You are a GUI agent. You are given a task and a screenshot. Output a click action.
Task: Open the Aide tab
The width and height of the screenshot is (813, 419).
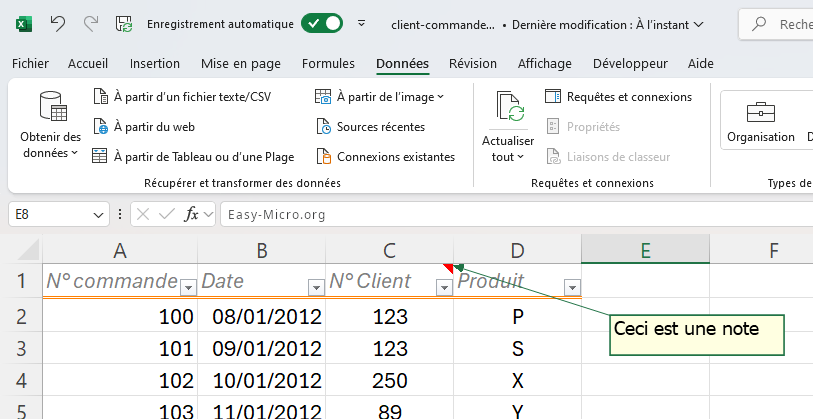tap(700, 64)
